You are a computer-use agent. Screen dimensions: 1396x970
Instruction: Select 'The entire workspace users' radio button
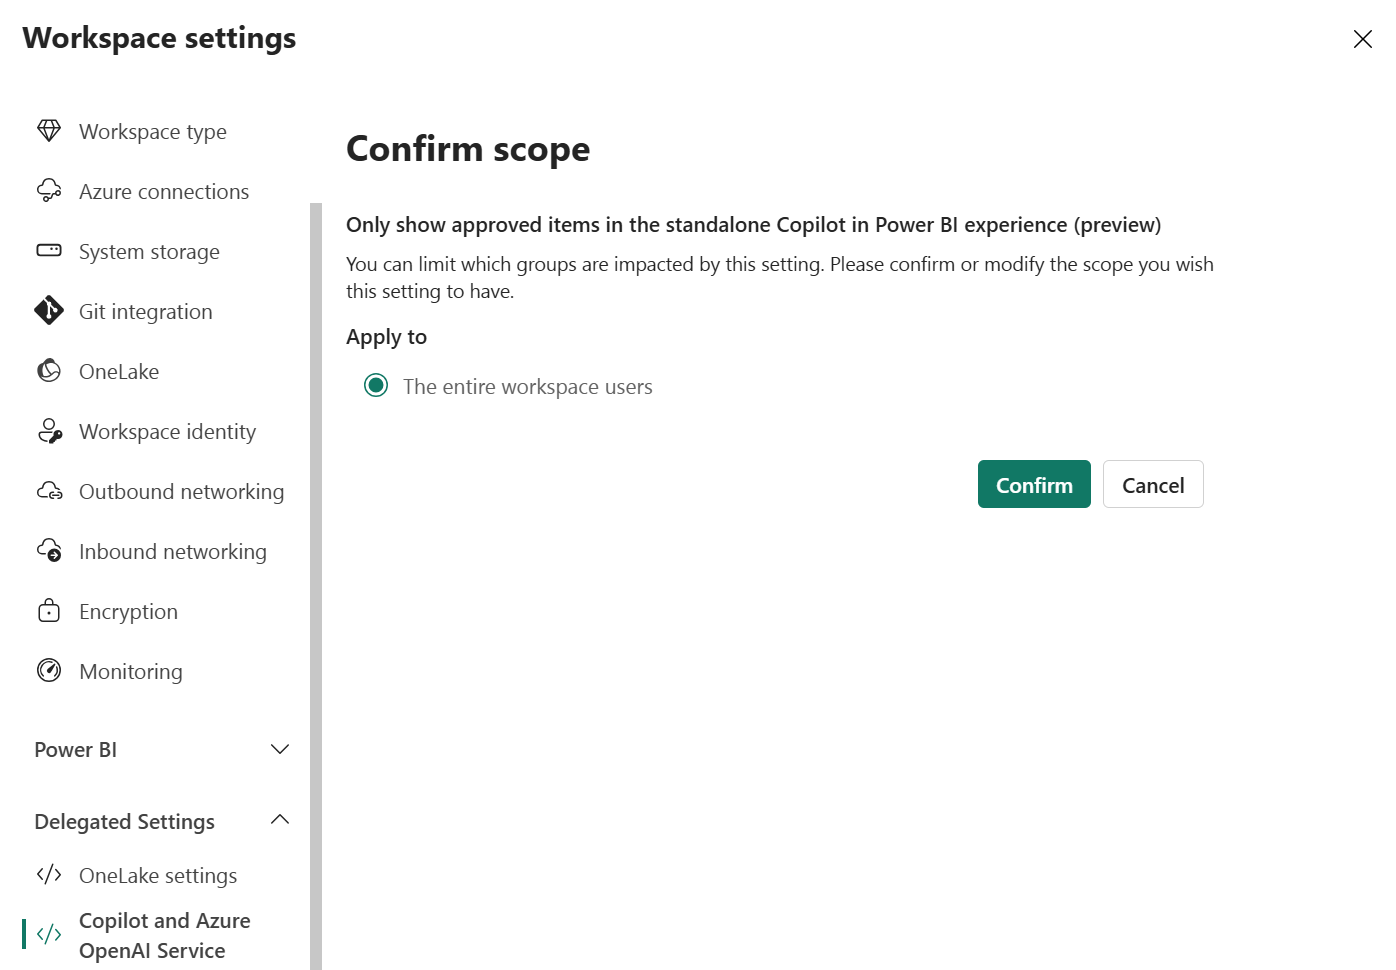(x=376, y=386)
